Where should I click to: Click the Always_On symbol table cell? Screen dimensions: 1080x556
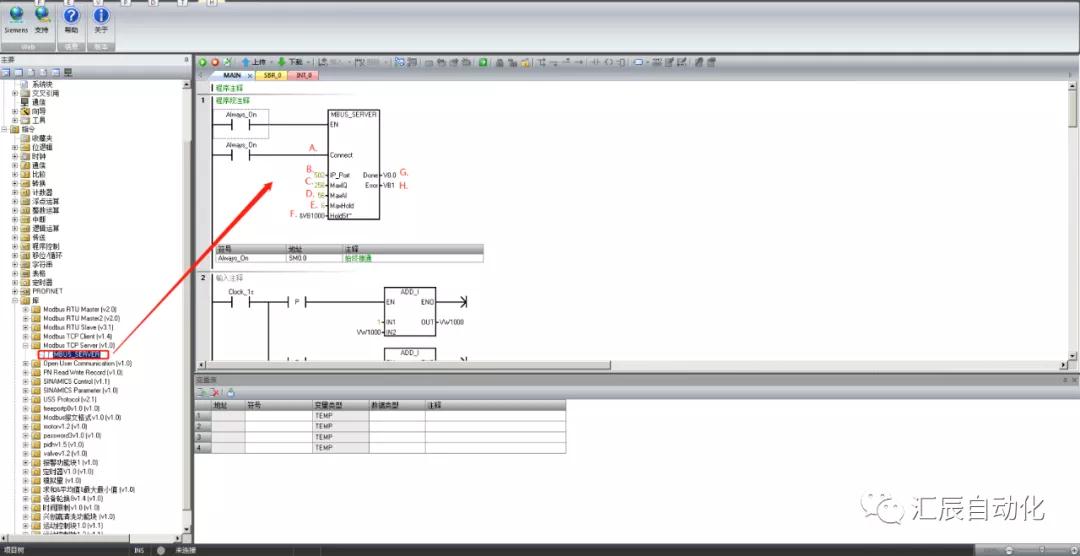pos(251,258)
